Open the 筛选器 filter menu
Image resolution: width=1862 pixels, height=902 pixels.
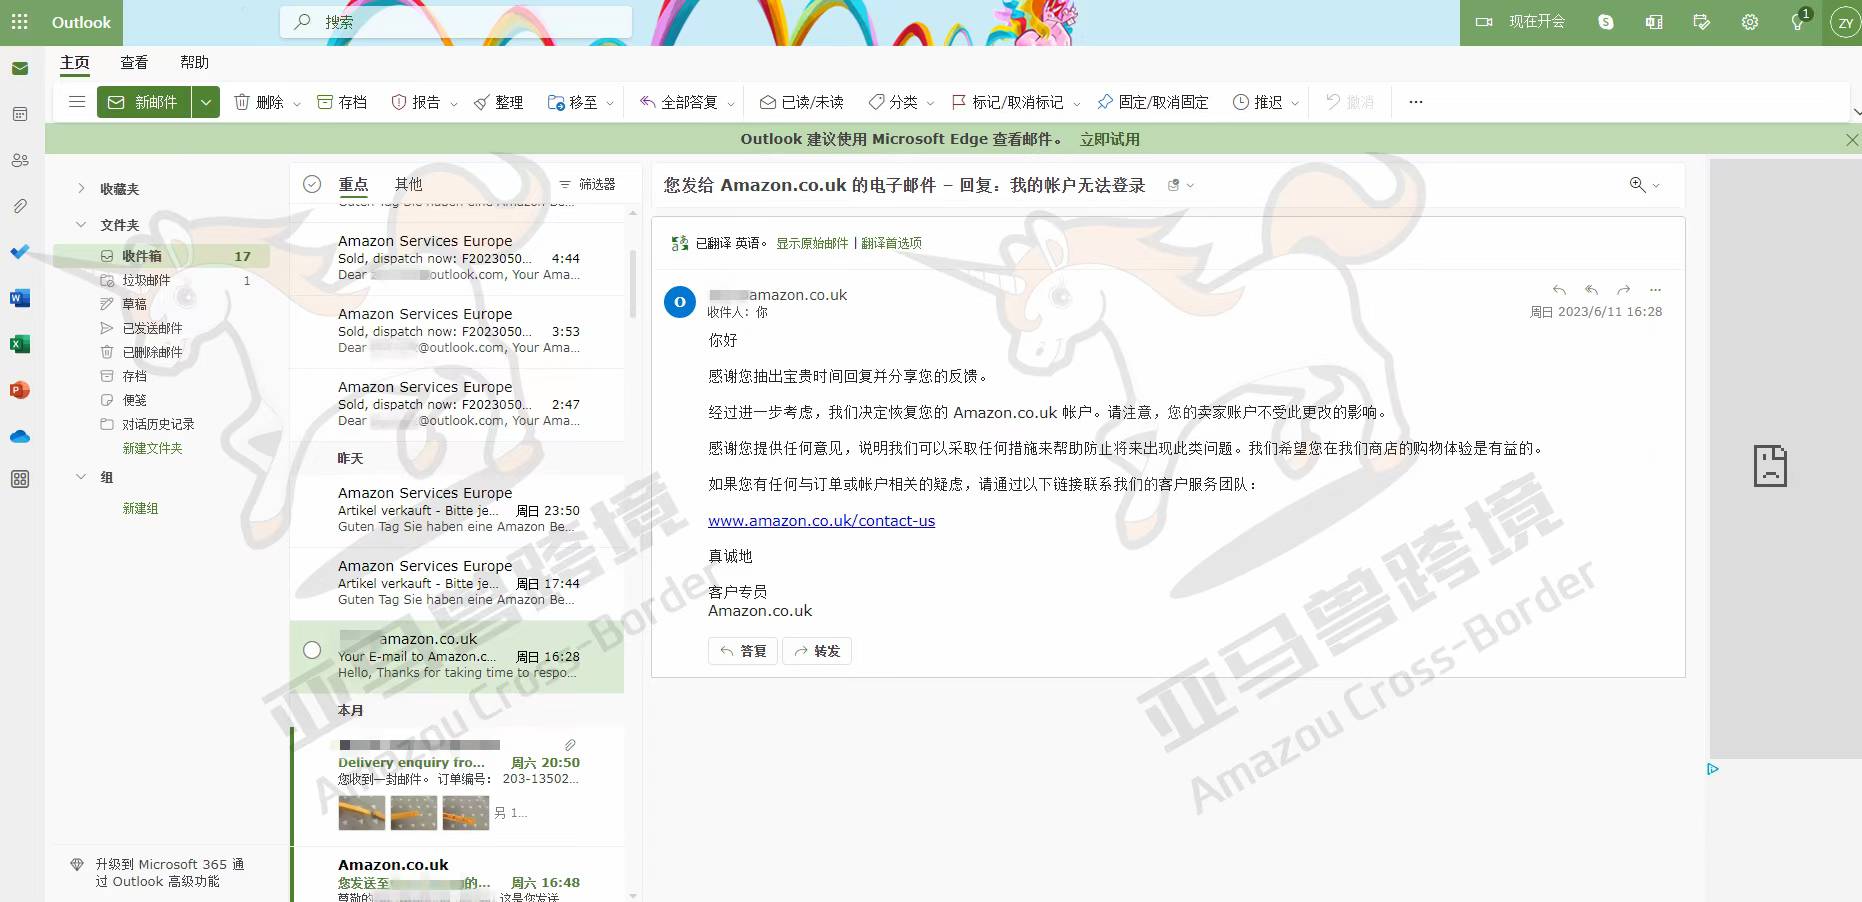tap(588, 184)
